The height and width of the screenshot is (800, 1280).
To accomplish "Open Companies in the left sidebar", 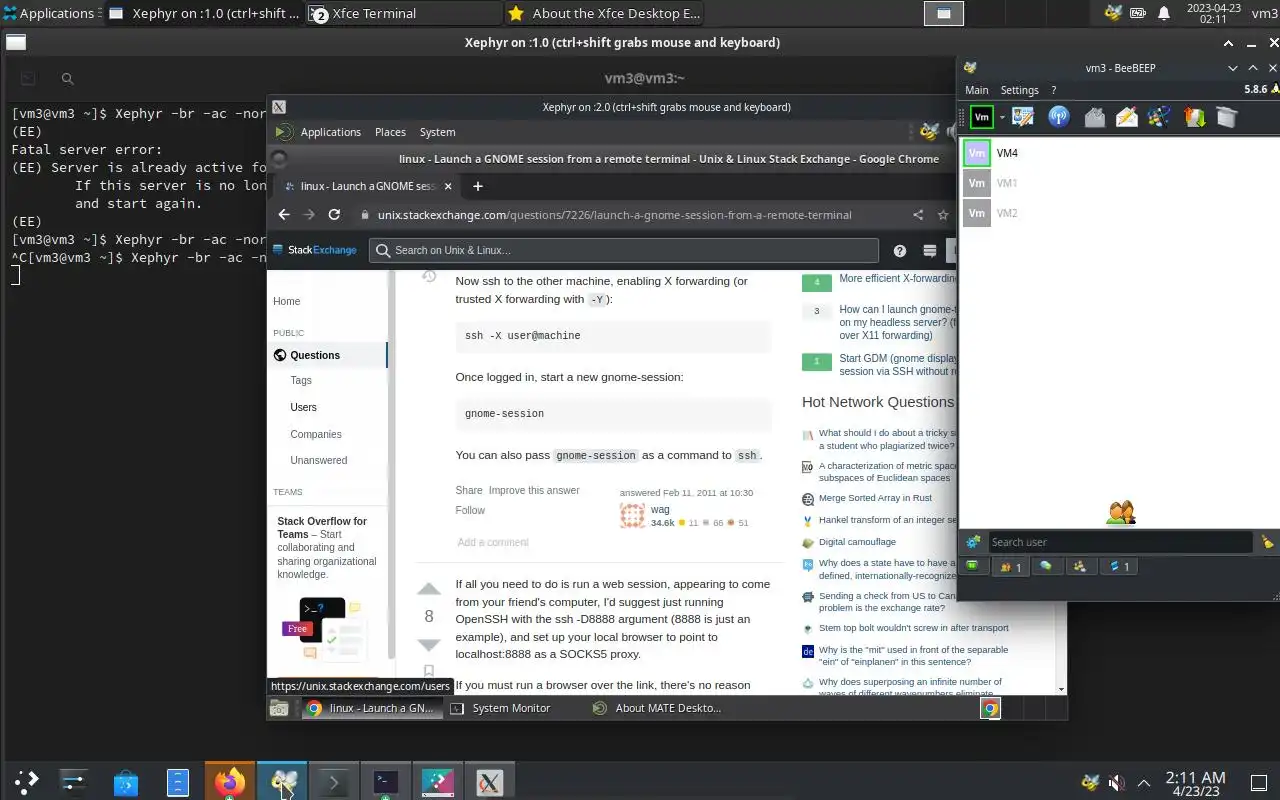I will (316, 434).
